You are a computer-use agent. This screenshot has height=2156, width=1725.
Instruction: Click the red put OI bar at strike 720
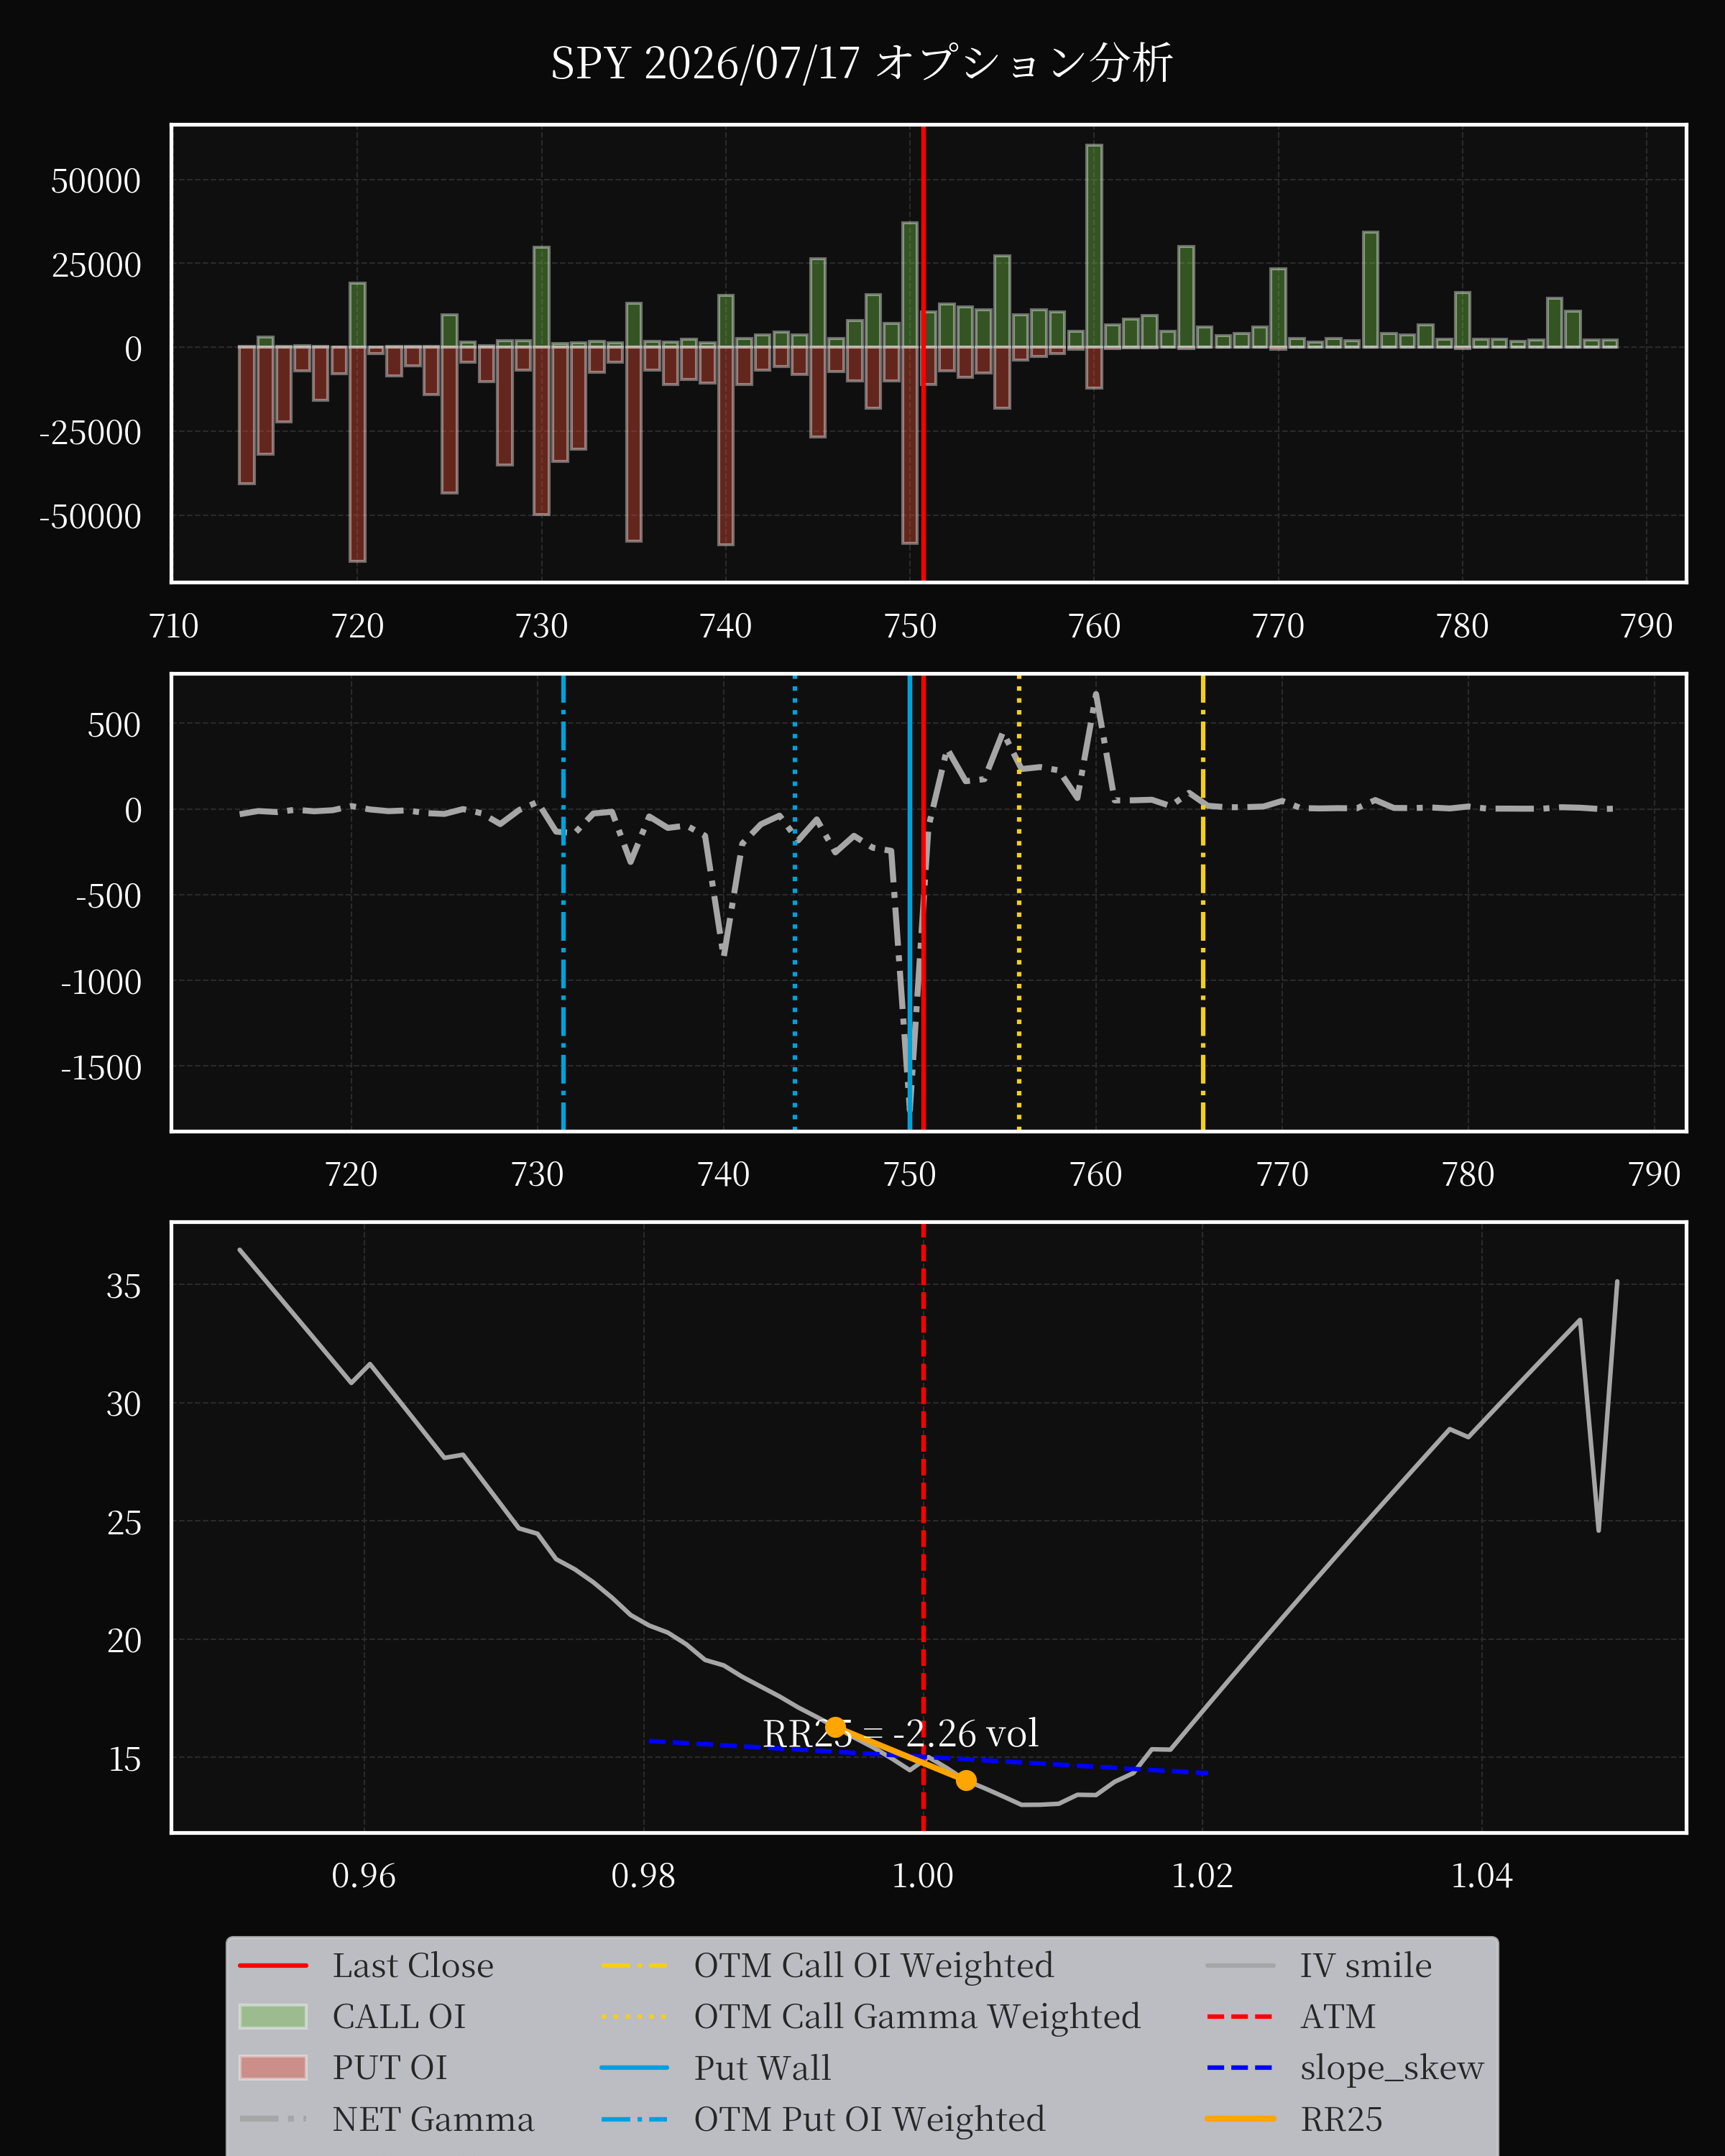357,454
